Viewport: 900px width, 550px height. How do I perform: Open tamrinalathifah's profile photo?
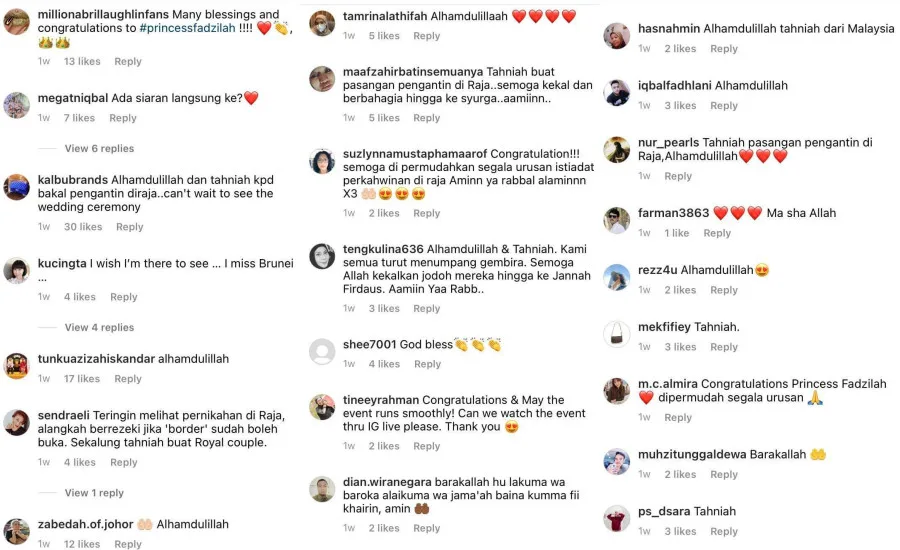pyautogui.click(x=322, y=23)
